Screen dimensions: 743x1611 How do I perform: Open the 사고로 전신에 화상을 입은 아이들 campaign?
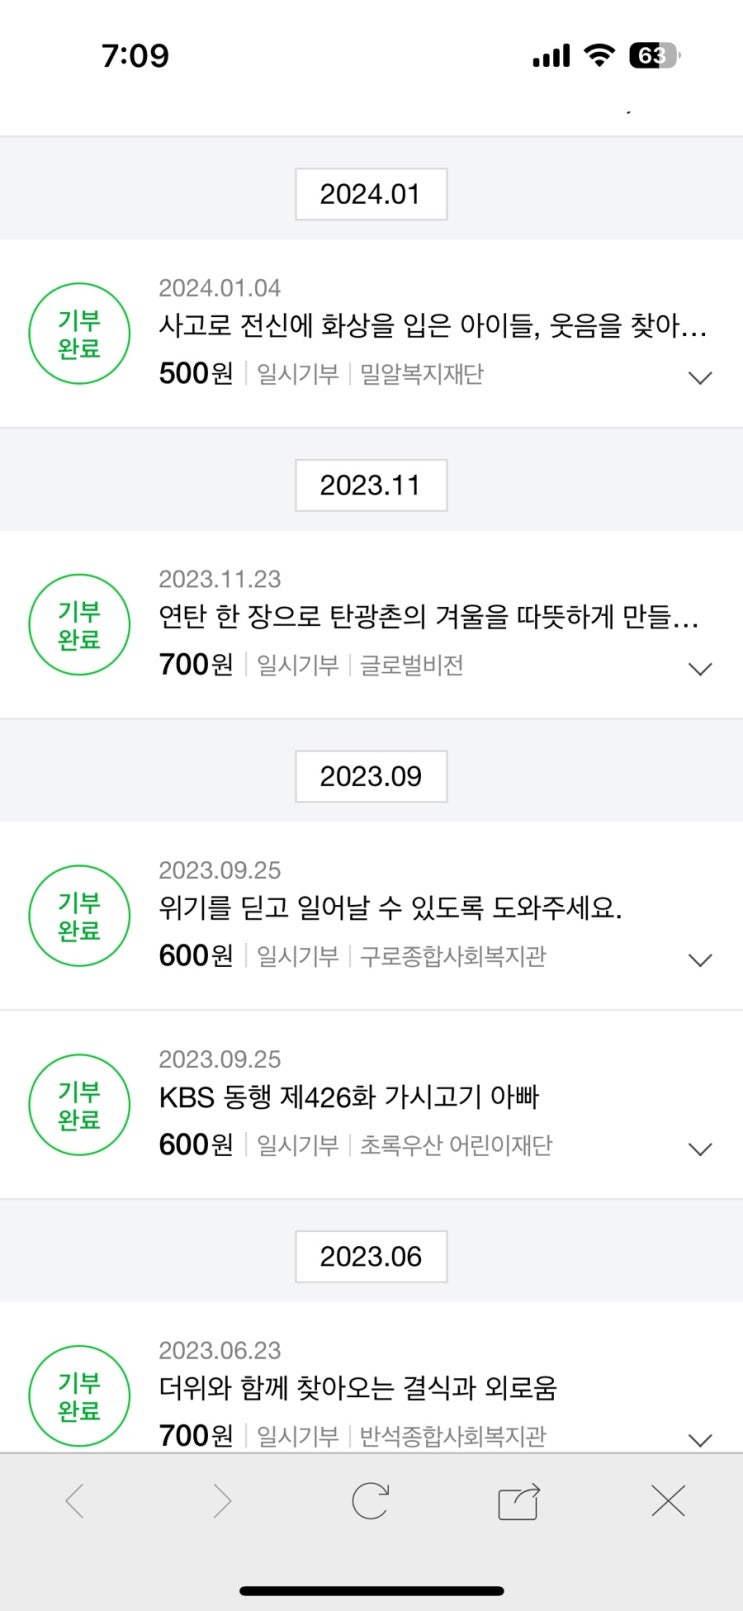tap(432, 325)
